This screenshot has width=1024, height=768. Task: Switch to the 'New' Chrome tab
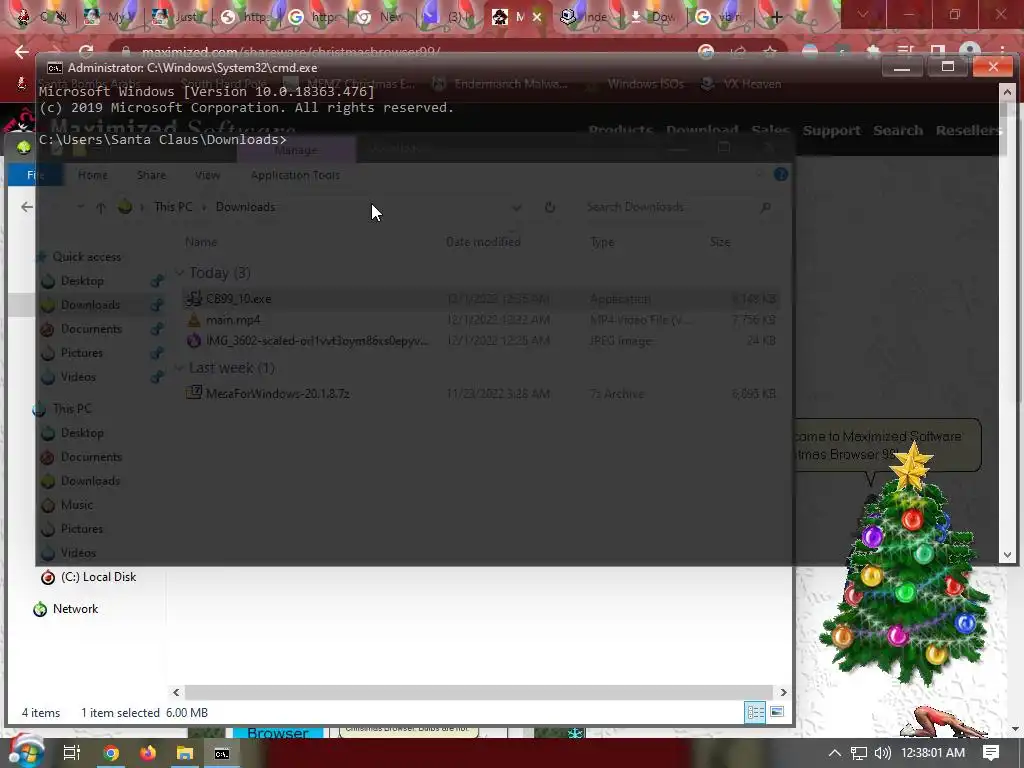point(379,17)
